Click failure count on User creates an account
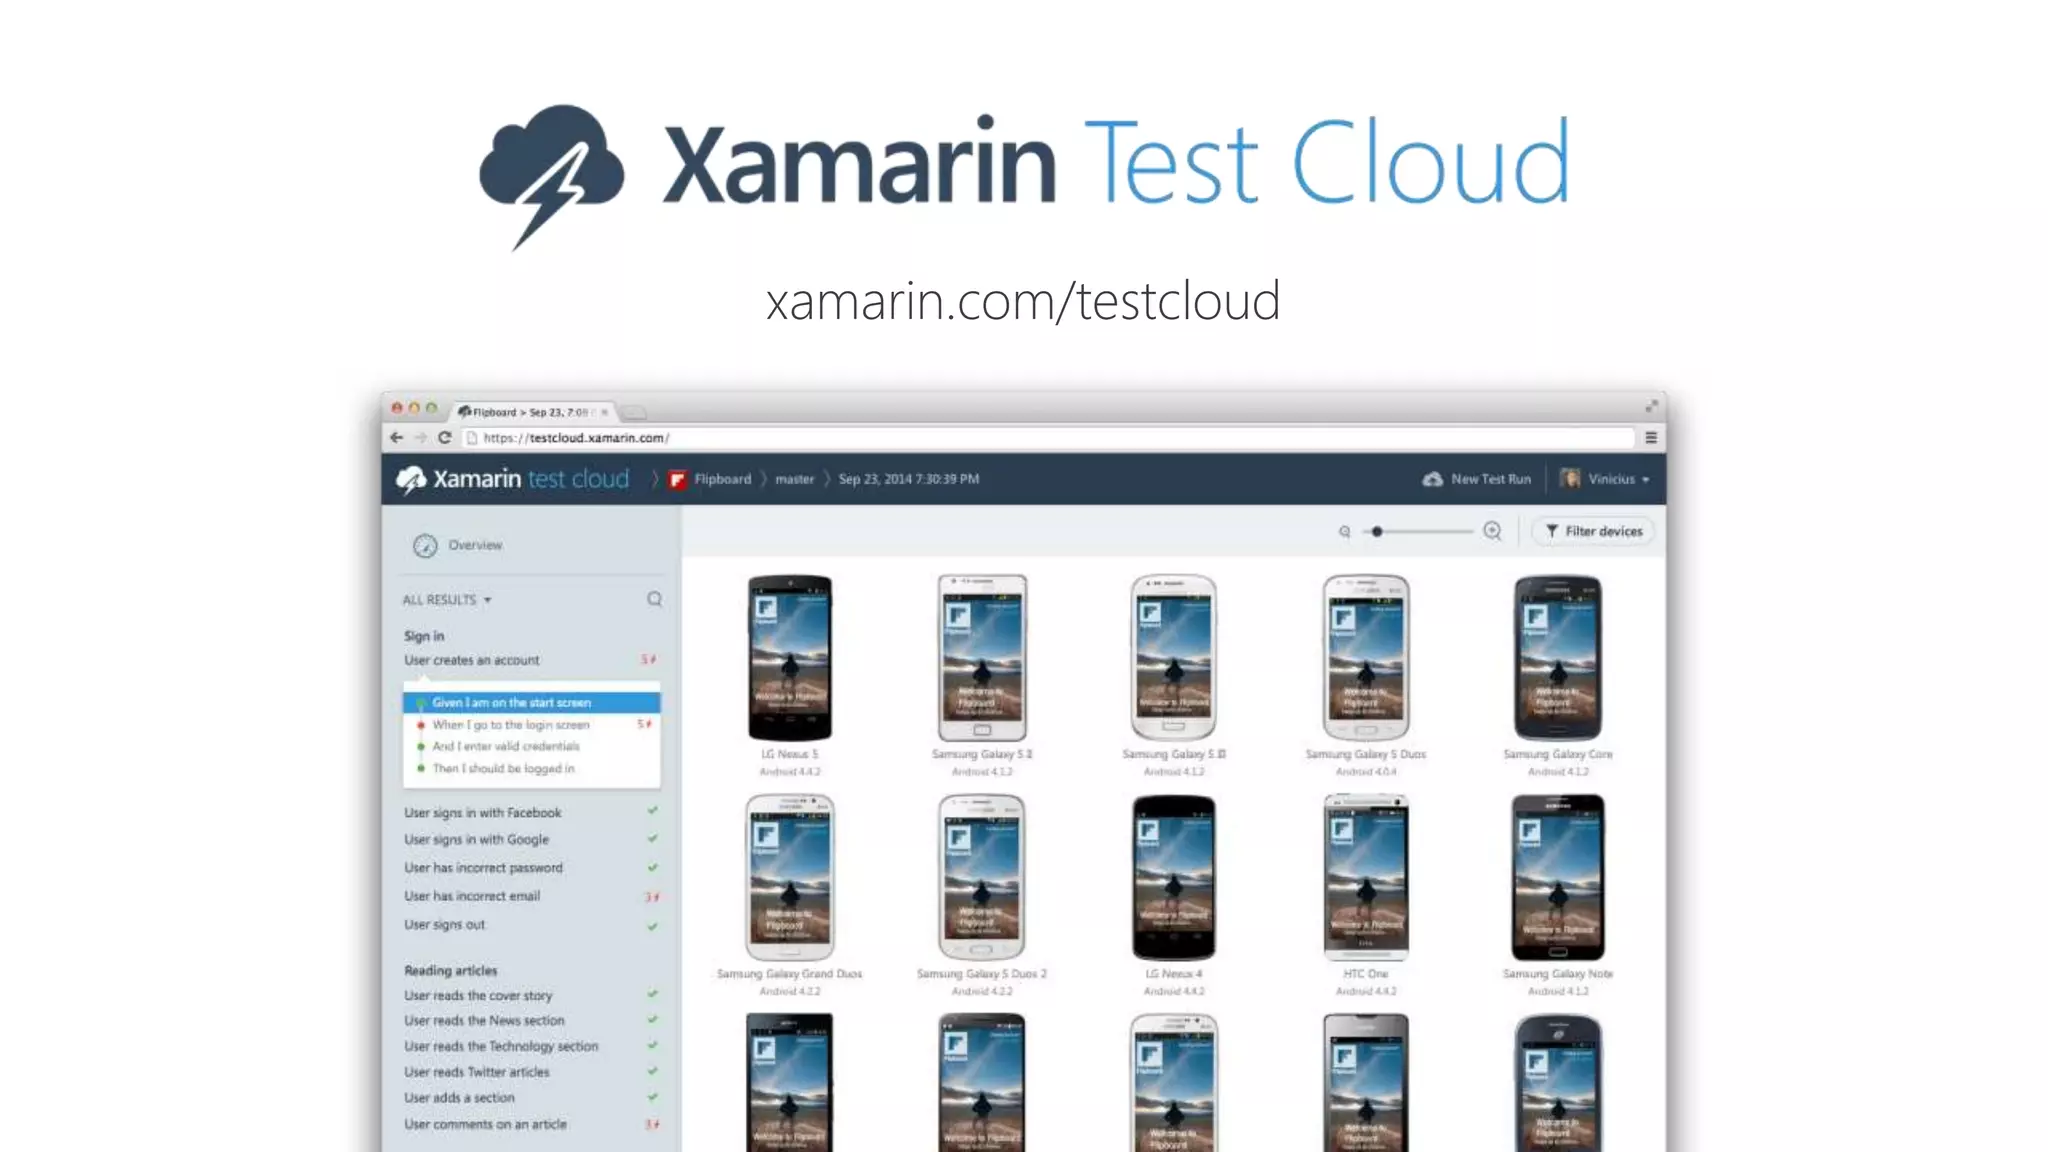Image resolution: width=2048 pixels, height=1152 pixels. pos(649,660)
